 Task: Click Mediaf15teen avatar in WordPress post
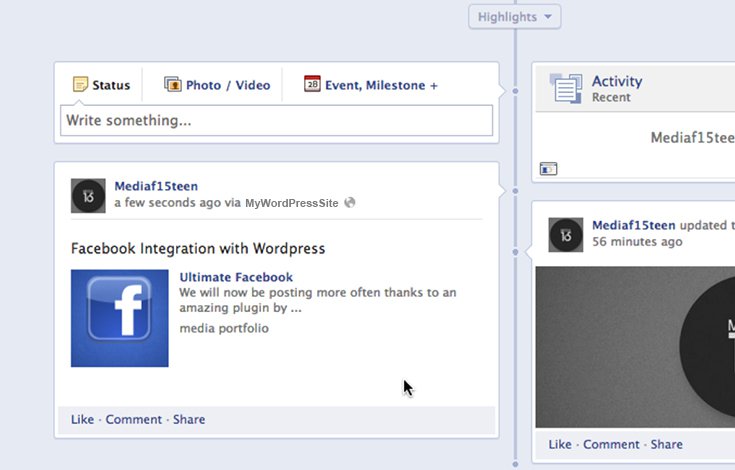88,195
